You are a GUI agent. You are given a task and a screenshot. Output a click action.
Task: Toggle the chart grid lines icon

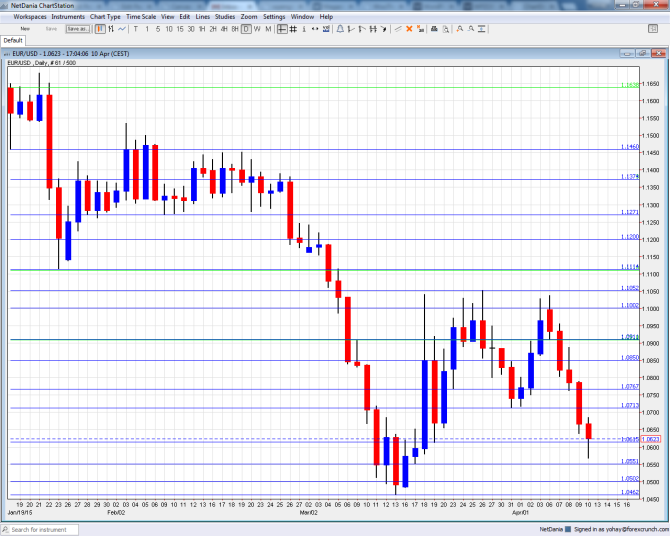click(x=293, y=29)
